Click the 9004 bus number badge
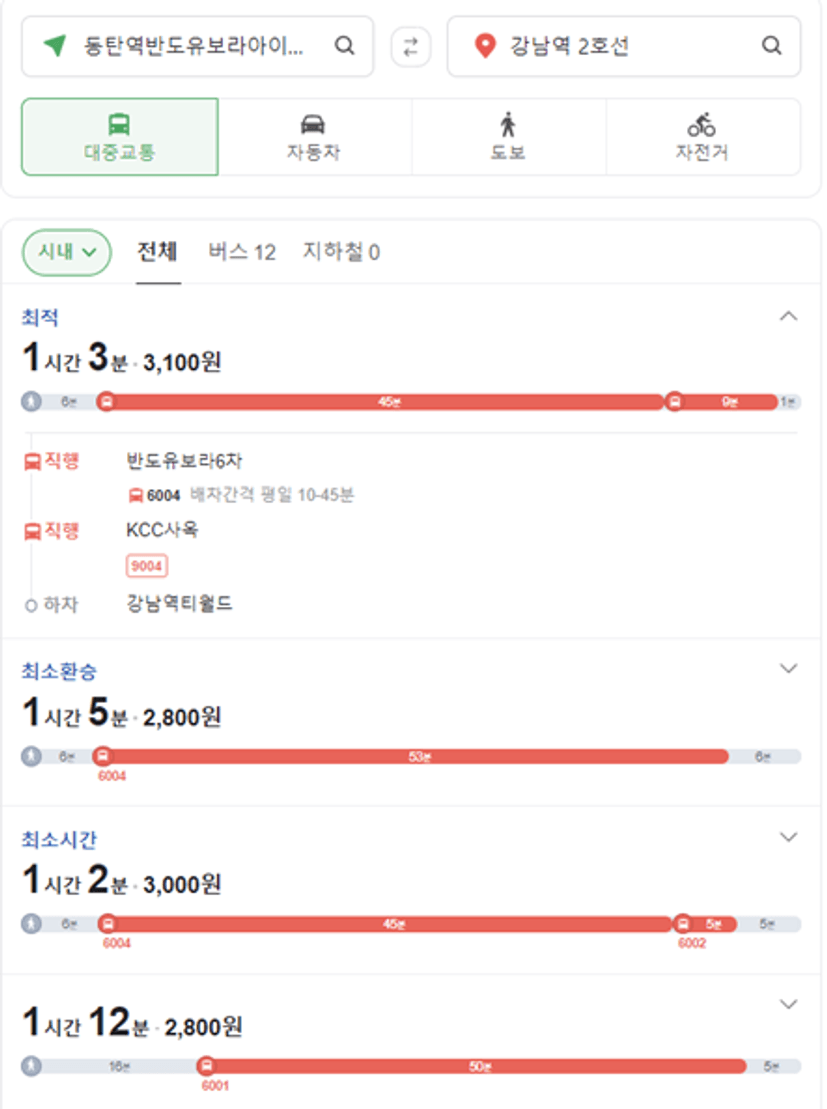Viewport: 827px width, 1109px height. point(146,566)
